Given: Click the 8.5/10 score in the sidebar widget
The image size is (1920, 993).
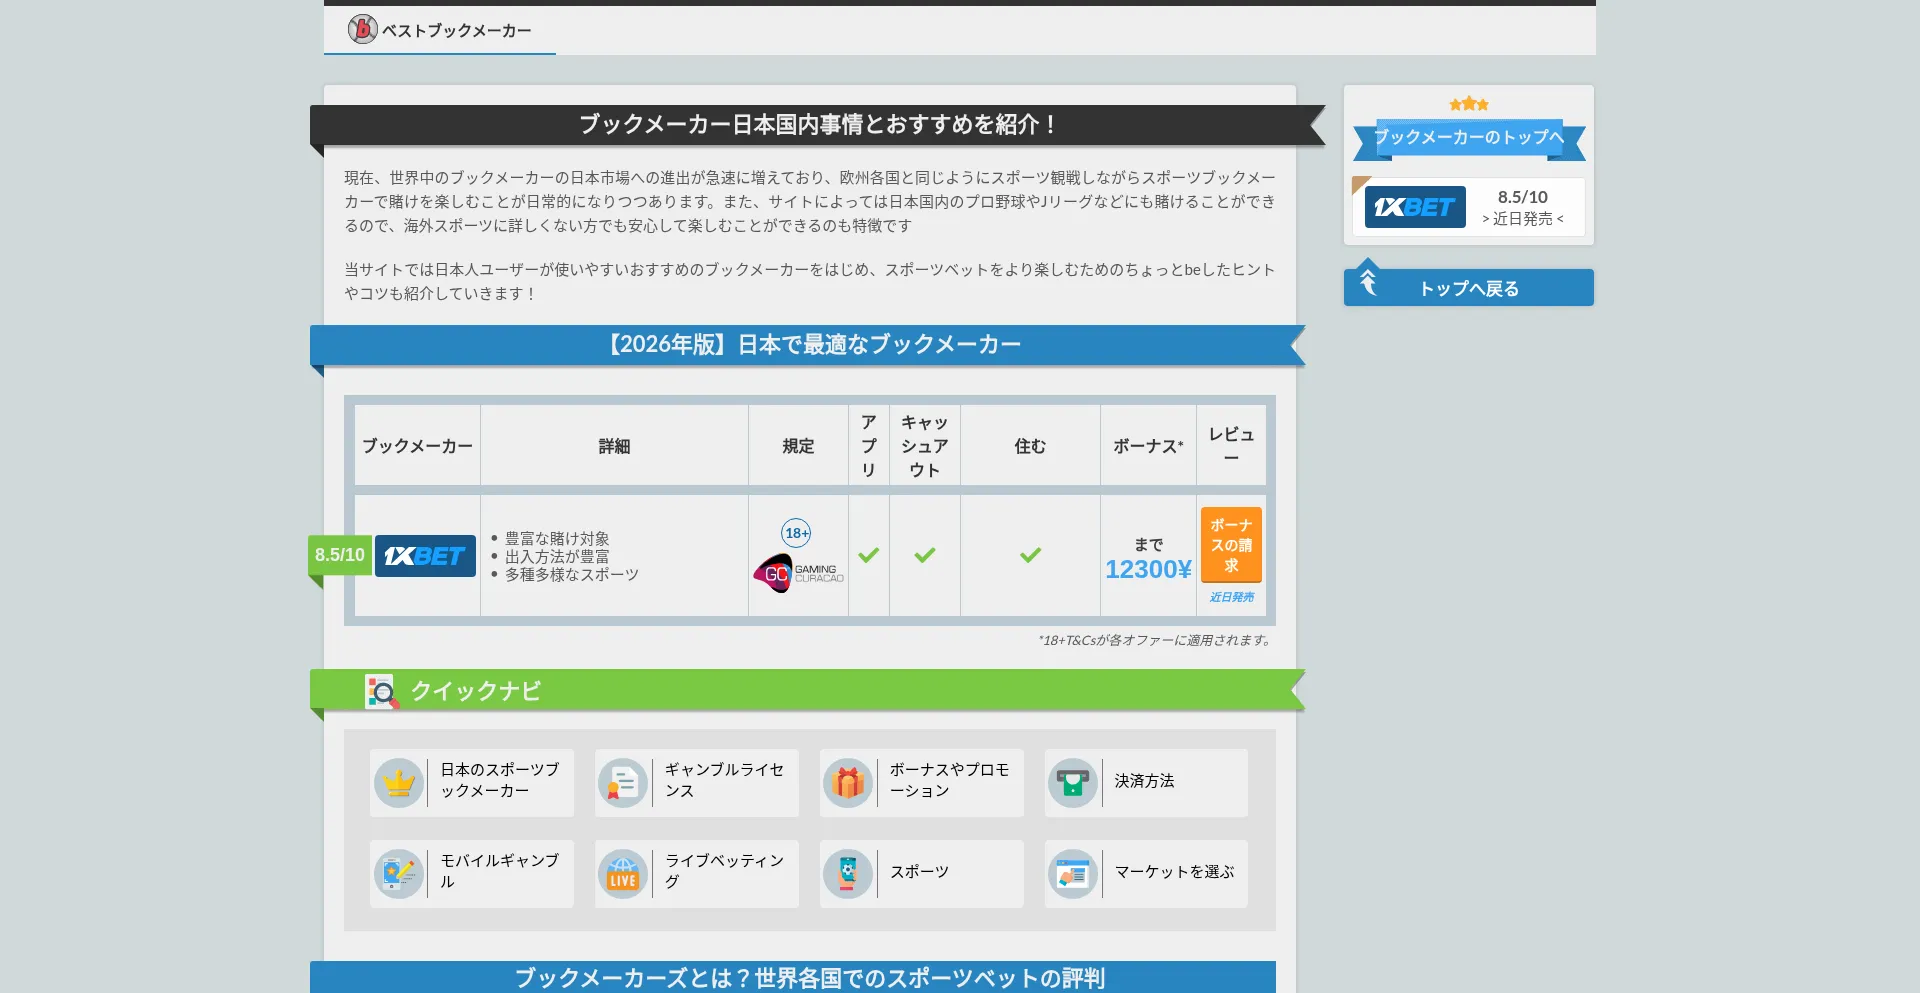Looking at the screenshot, I should coord(1523,197).
